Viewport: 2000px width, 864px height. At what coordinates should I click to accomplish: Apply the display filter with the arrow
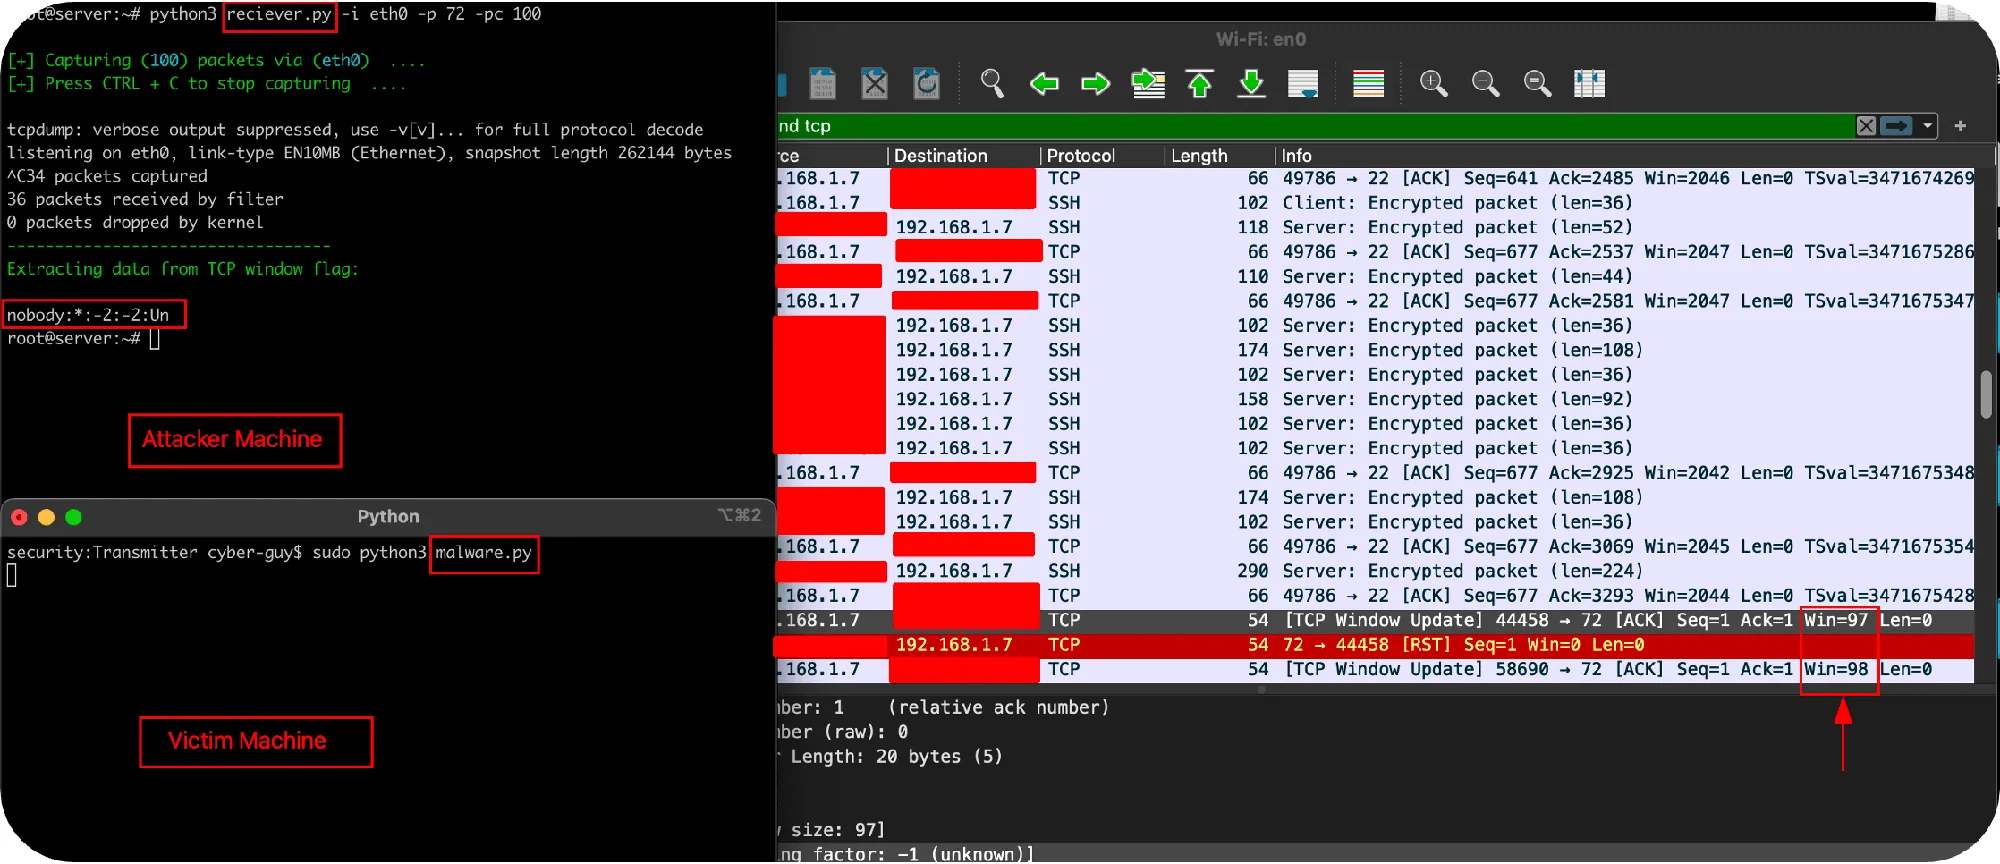tap(1896, 126)
